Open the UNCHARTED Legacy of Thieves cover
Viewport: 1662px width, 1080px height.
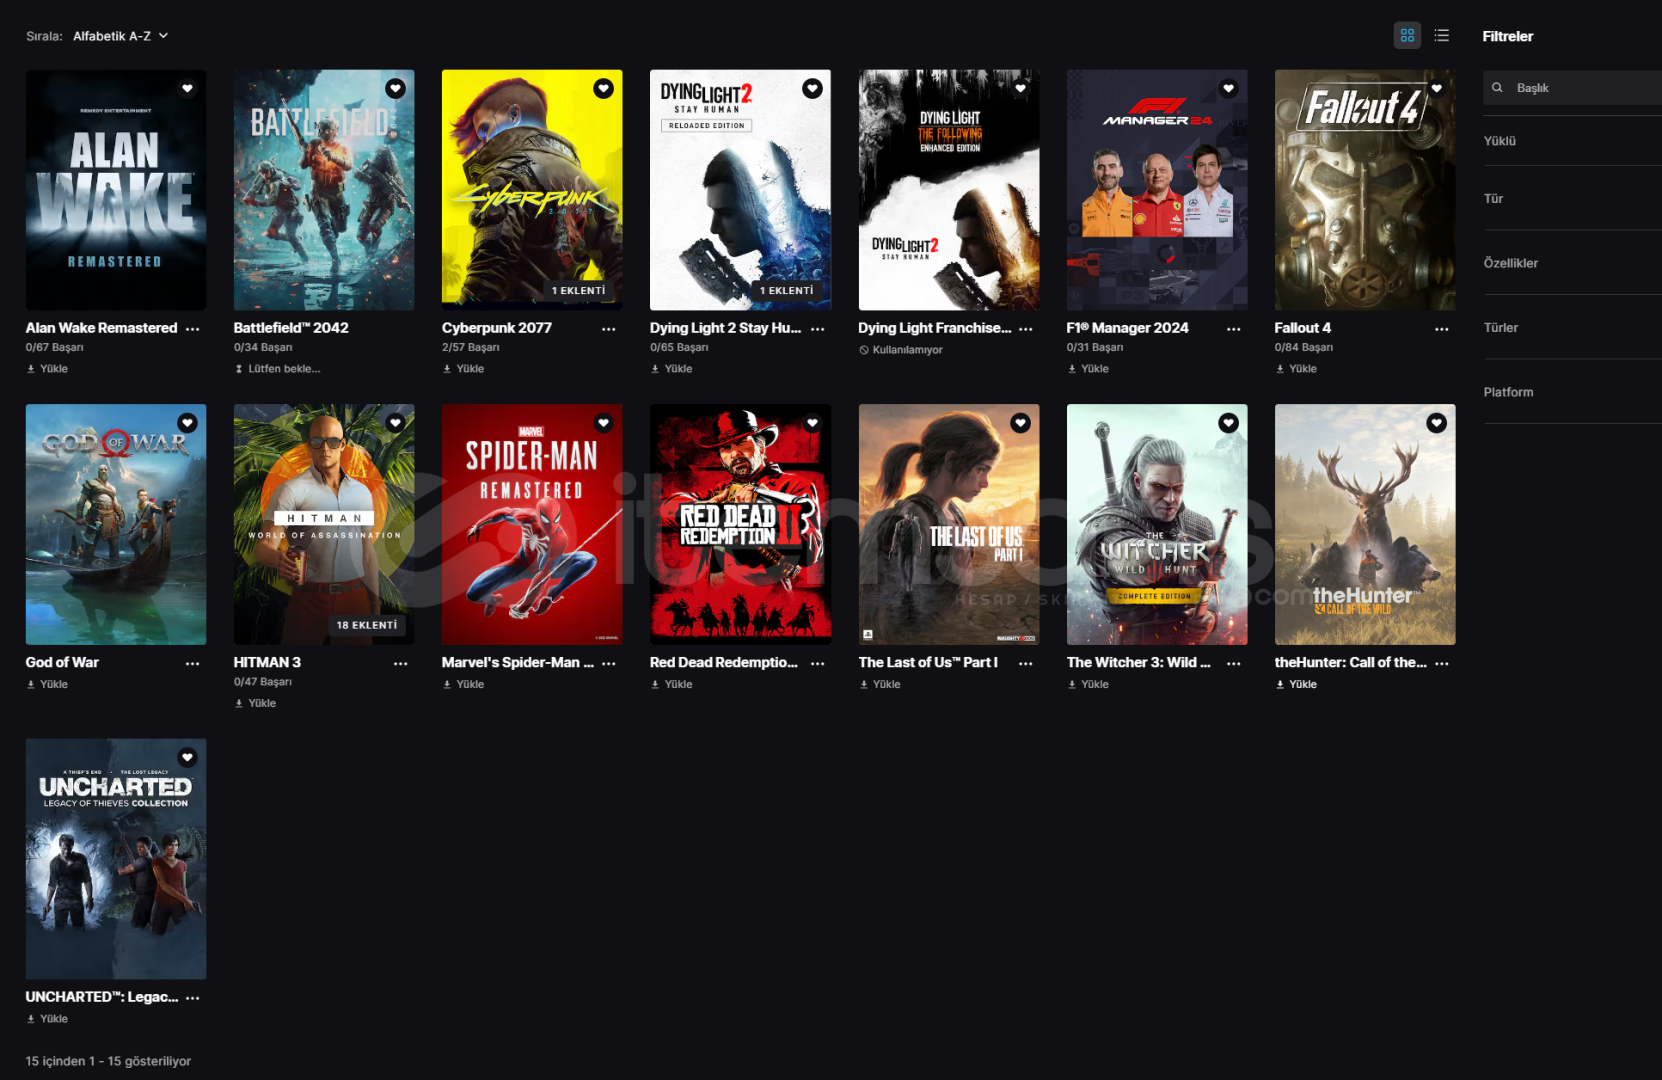(x=116, y=859)
